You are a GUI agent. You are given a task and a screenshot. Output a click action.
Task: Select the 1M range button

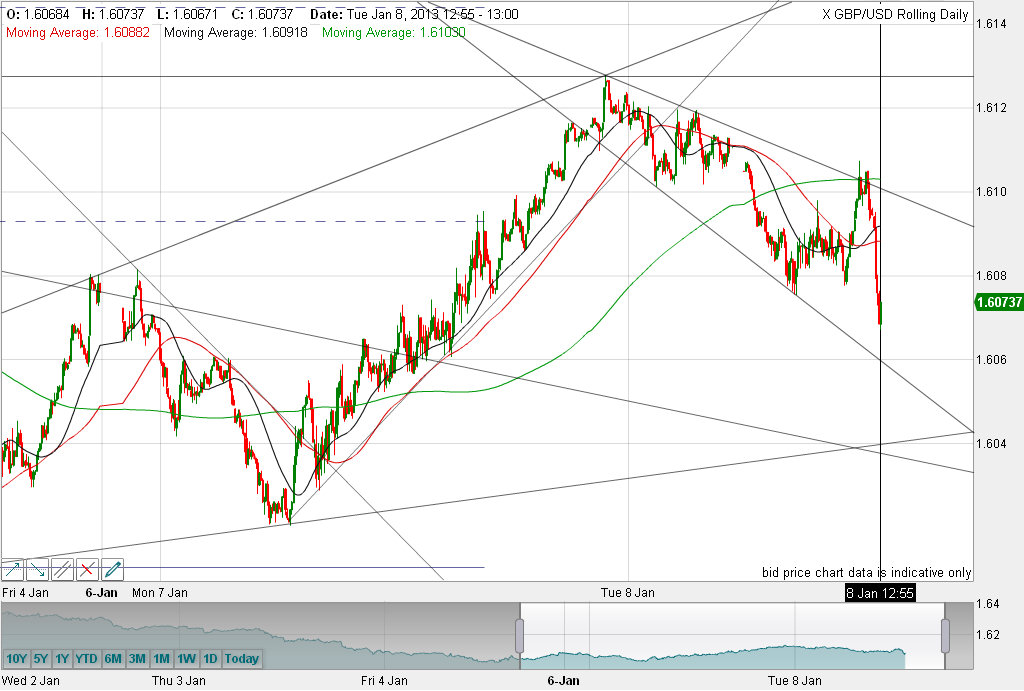[161, 658]
